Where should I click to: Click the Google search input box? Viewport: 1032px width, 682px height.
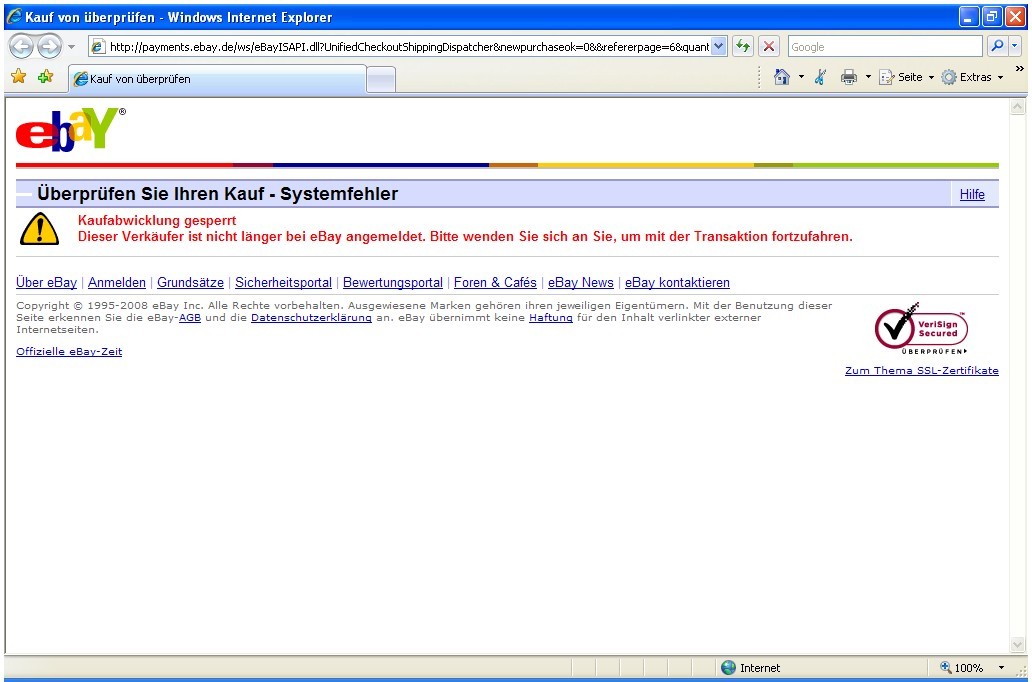(x=885, y=47)
